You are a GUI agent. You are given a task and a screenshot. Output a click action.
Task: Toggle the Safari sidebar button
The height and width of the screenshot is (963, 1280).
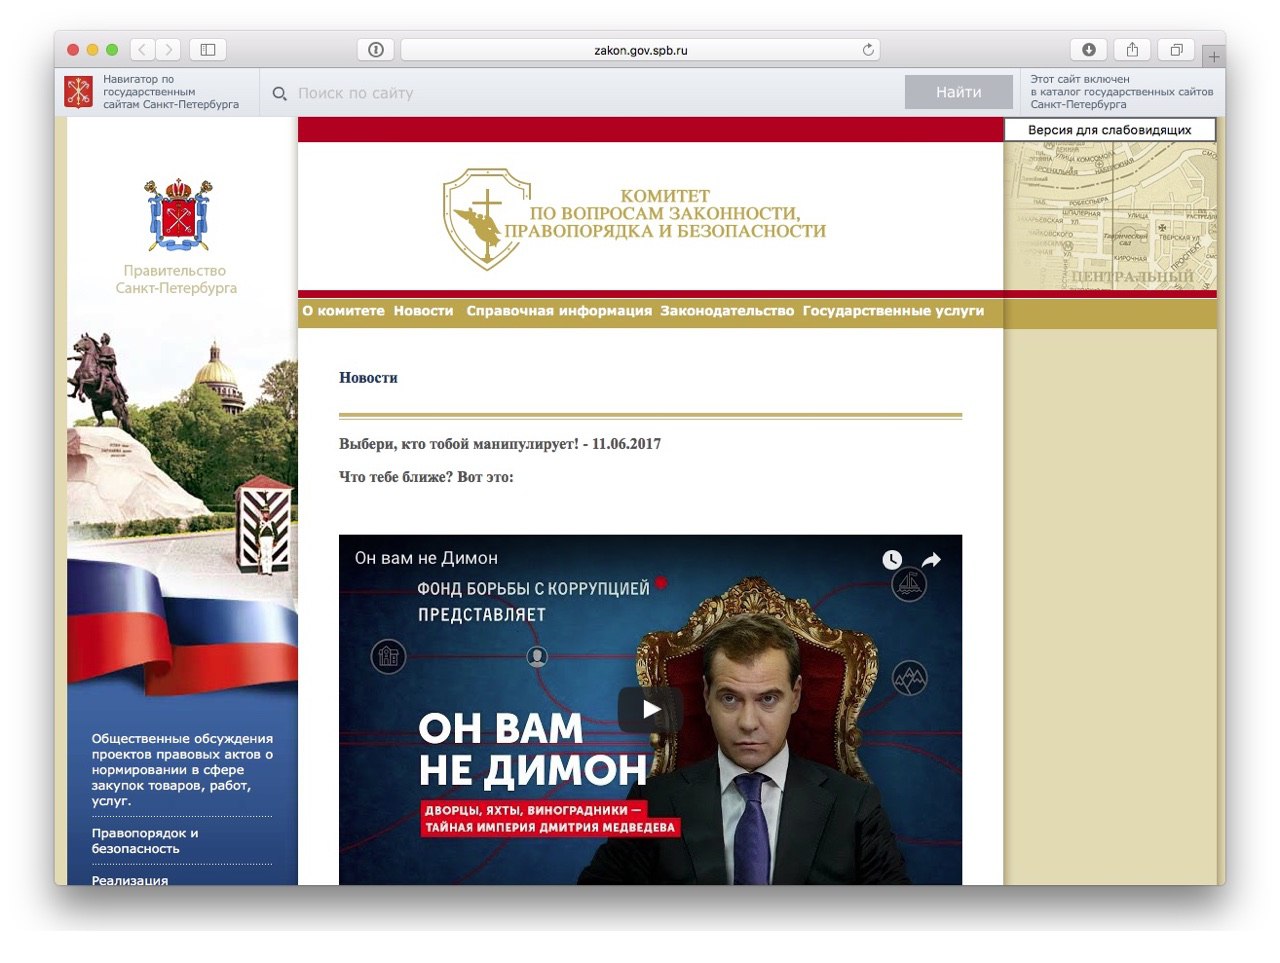(x=208, y=49)
